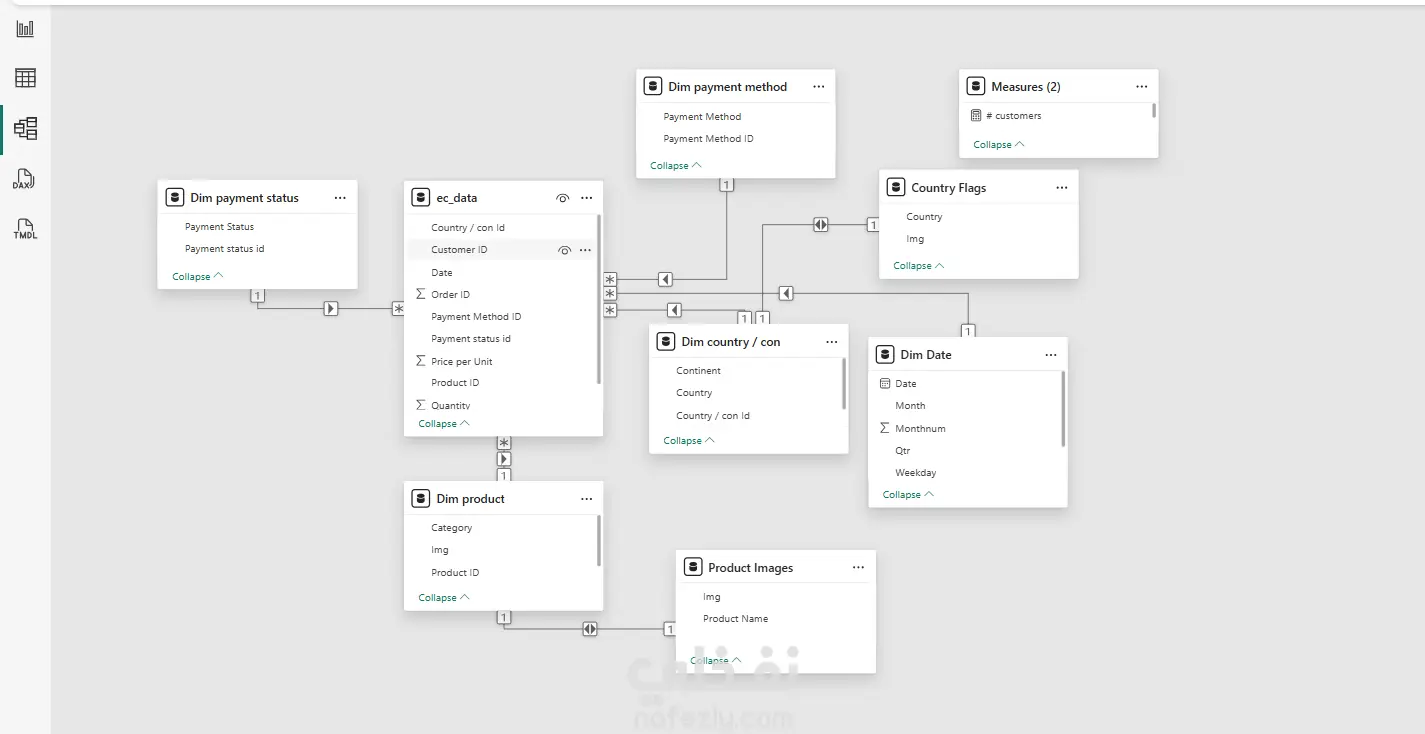
Task: Select the Continent field in Dim country
Action: [698, 371]
